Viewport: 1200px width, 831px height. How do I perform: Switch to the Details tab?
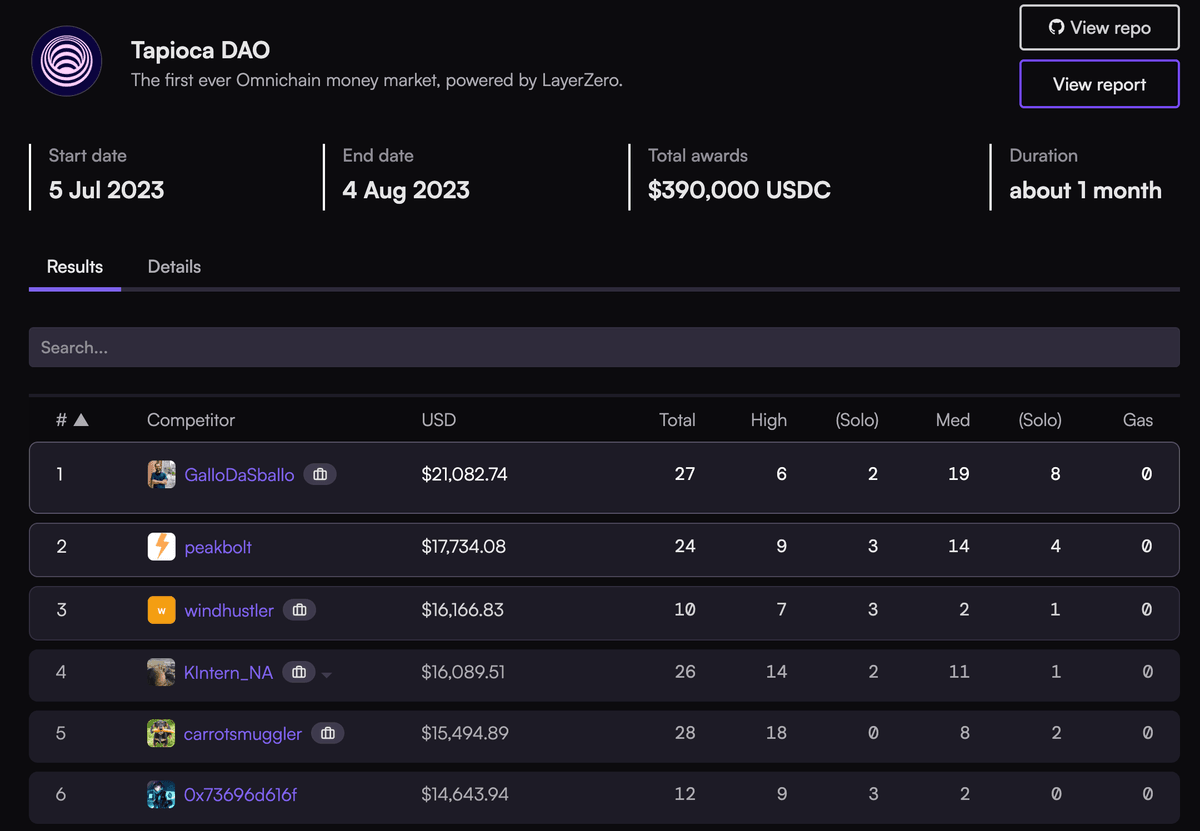tap(174, 267)
